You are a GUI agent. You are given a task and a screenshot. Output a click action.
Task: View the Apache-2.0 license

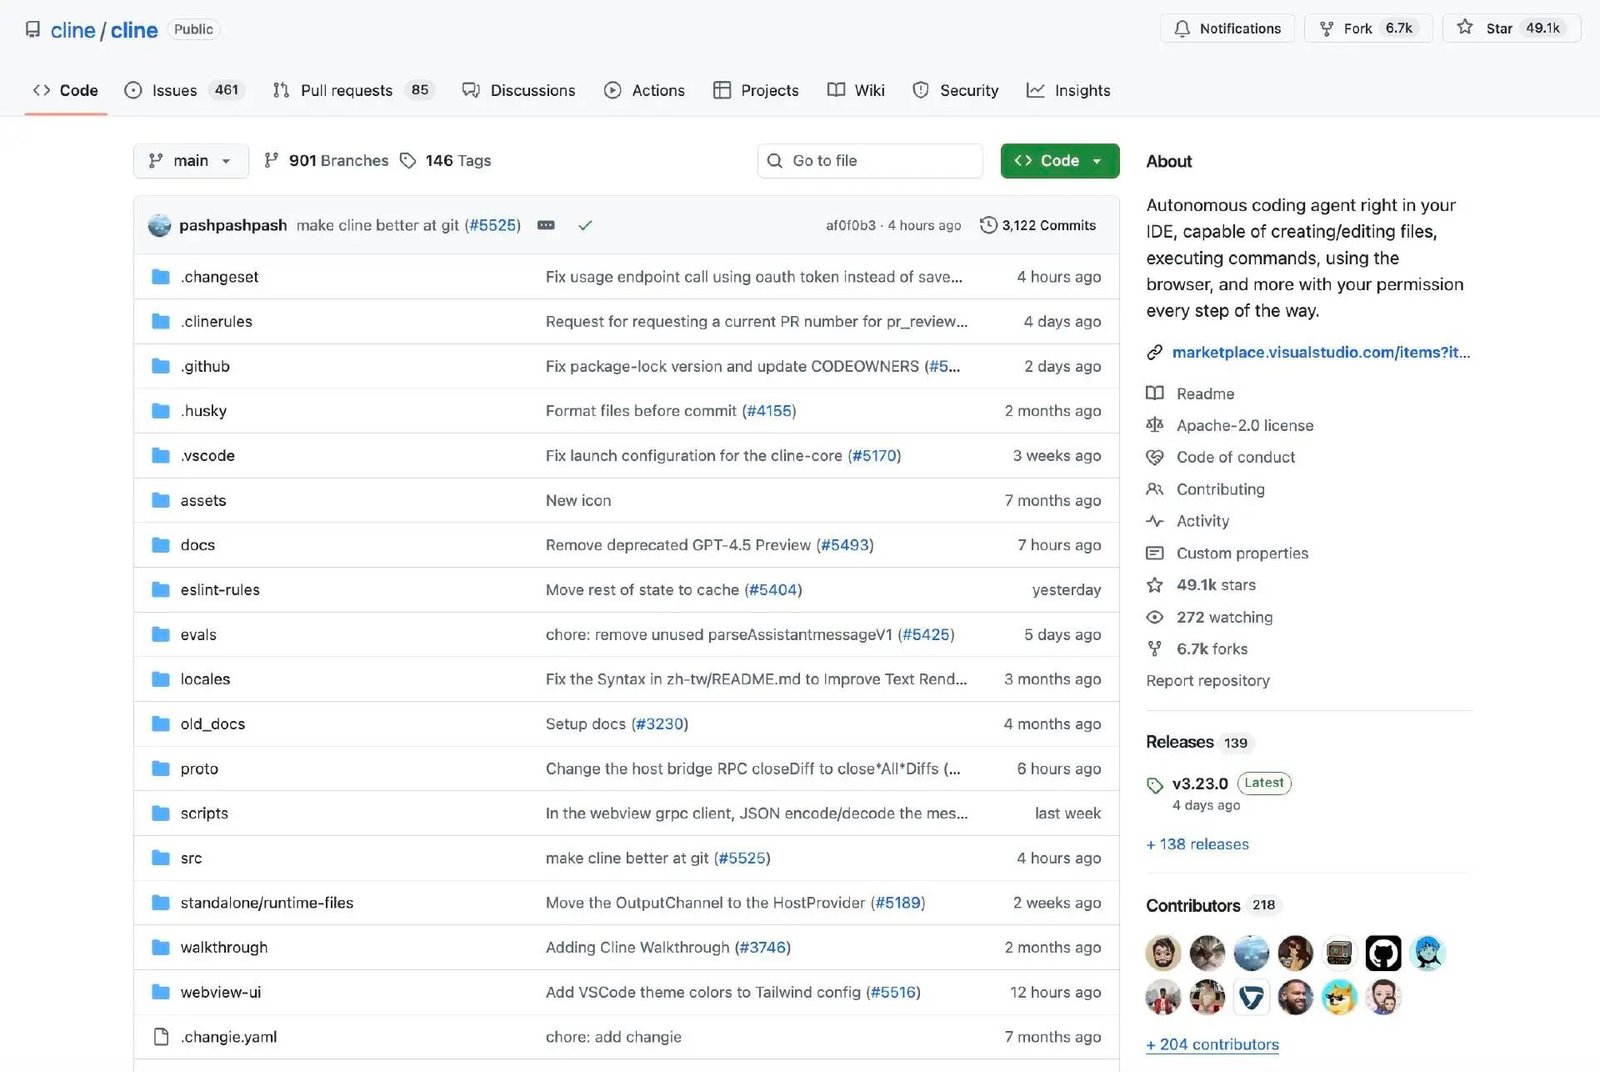(x=1245, y=425)
